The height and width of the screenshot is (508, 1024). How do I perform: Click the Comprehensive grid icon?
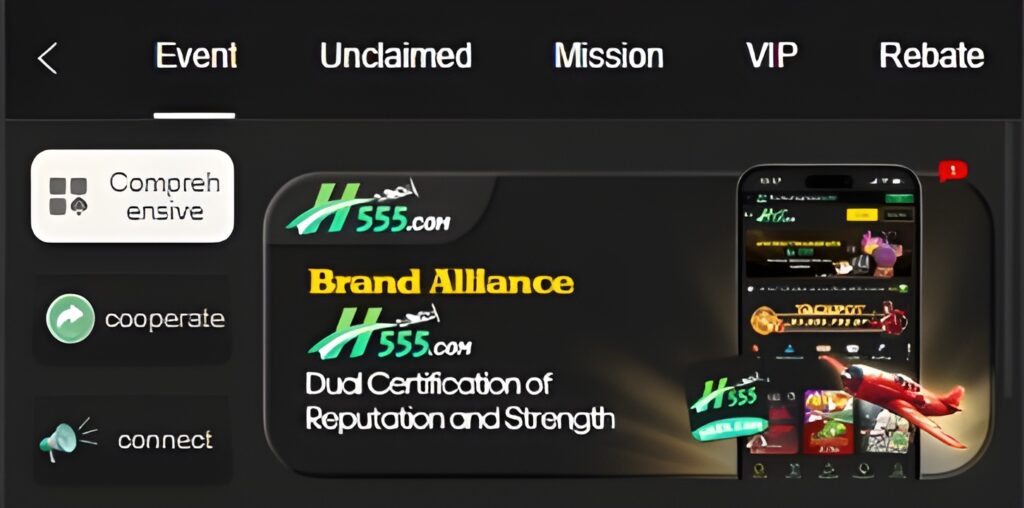[x=69, y=196]
